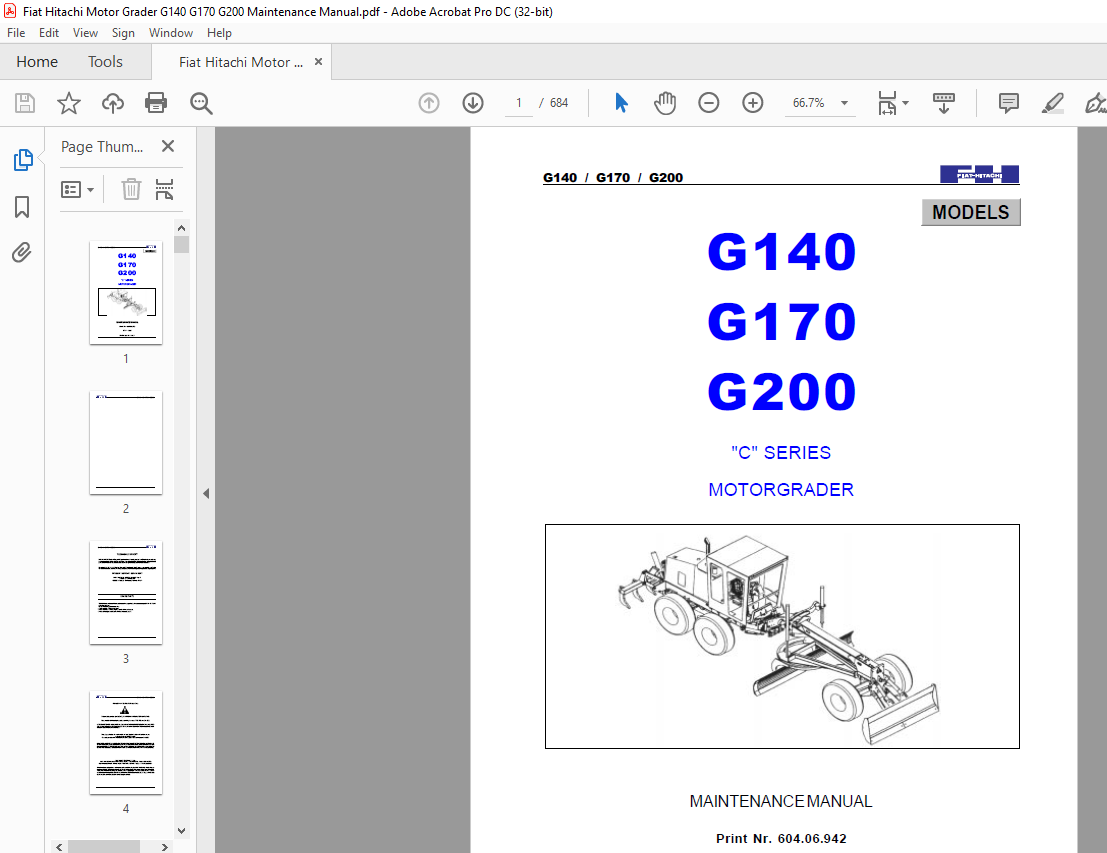Select page 4 thumbnail

(x=126, y=743)
